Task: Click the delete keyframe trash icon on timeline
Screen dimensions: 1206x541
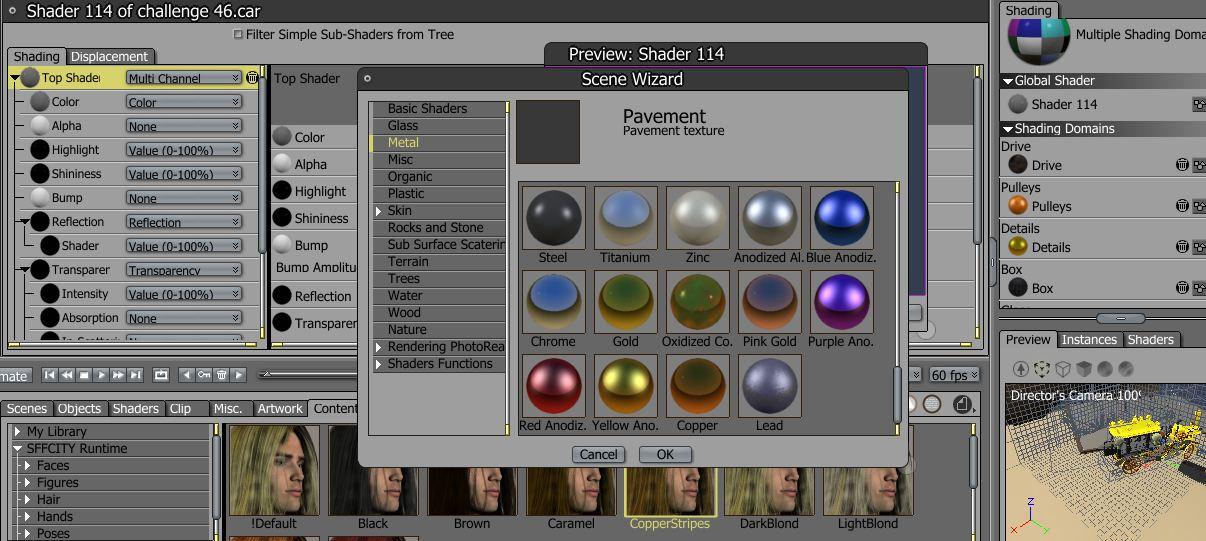Action: click(221, 375)
